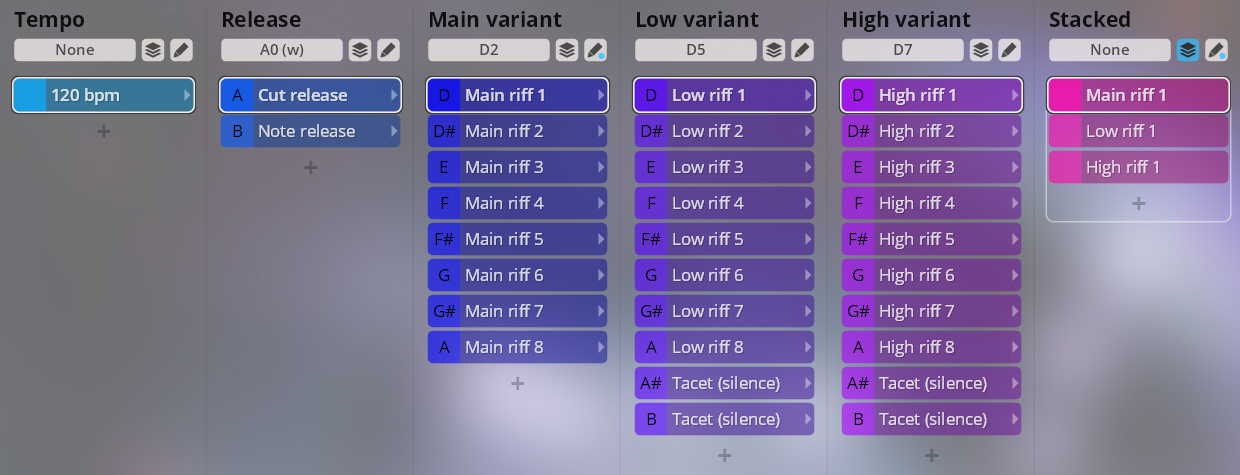This screenshot has width=1240, height=475.
Task: Expand the arrow on 120 bpm entry
Action: tap(187, 96)
